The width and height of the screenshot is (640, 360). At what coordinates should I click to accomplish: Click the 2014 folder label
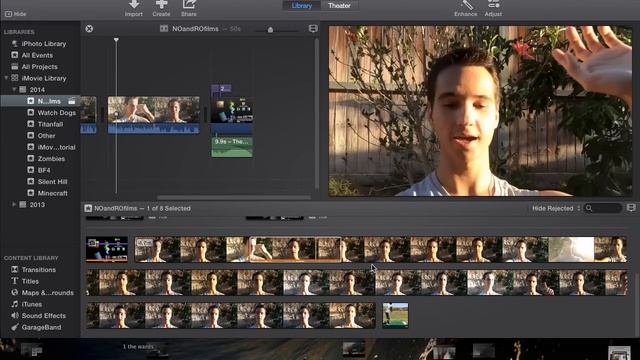click(x=37, y=89)
